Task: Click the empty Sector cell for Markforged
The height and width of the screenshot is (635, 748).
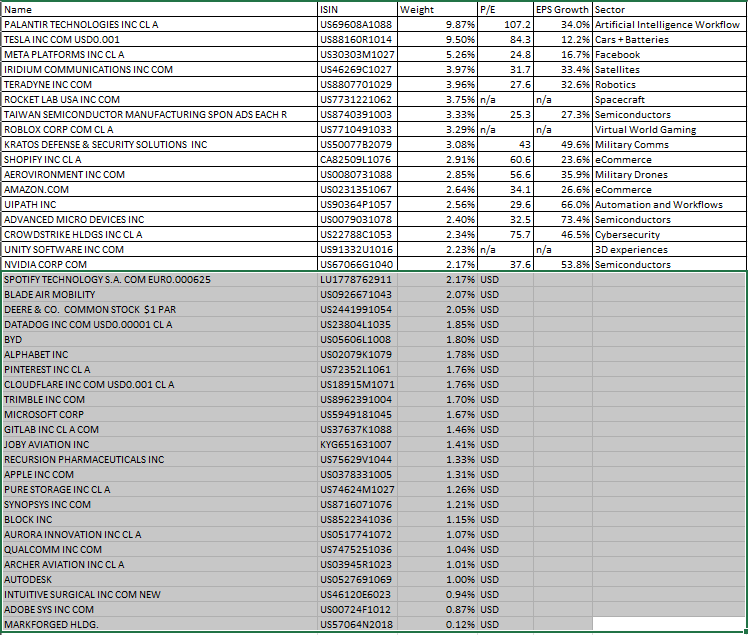Action: tap(670, 625)
